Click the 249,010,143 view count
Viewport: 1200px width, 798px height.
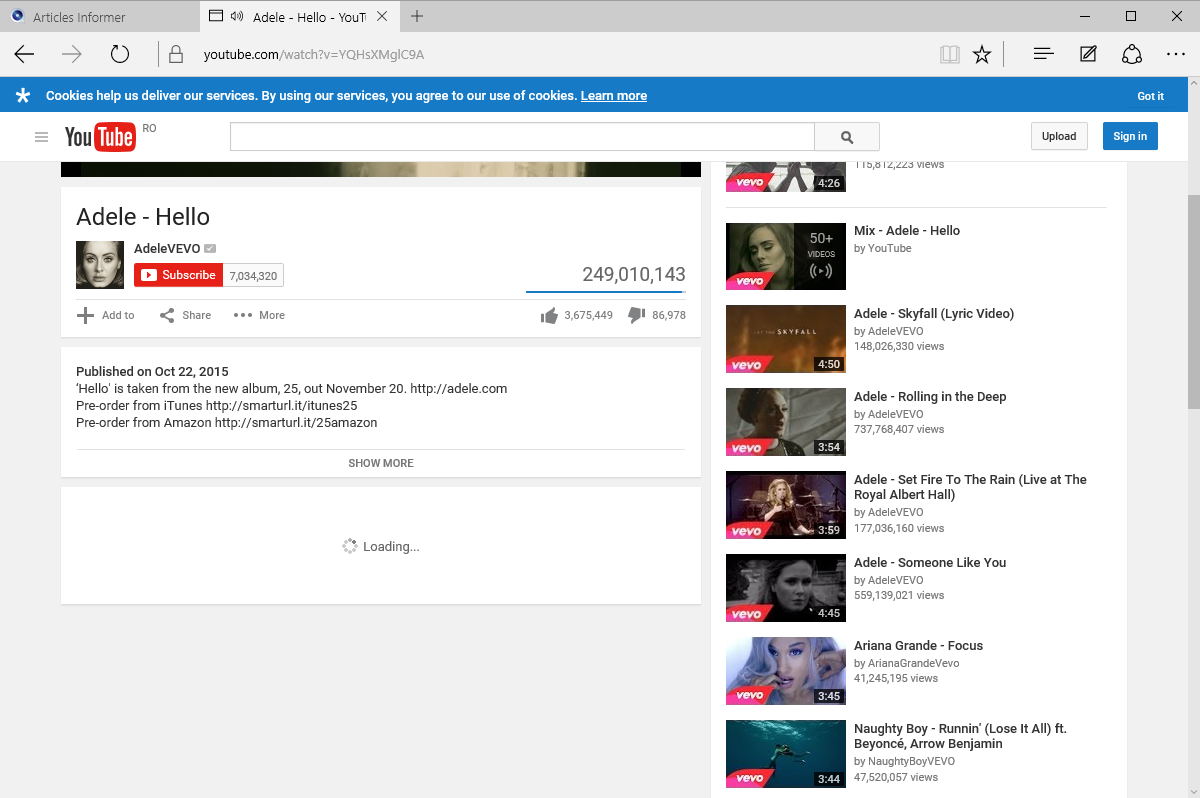tap(634, 274)
